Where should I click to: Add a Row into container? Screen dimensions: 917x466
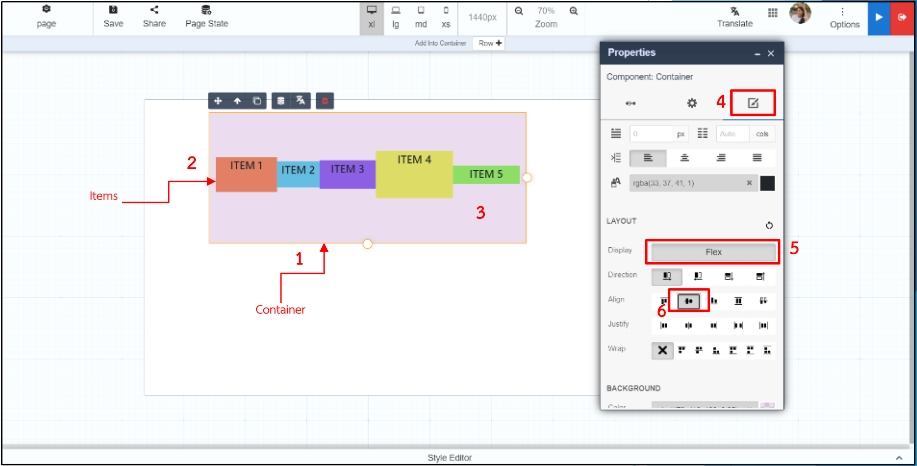tap(488, 43)
